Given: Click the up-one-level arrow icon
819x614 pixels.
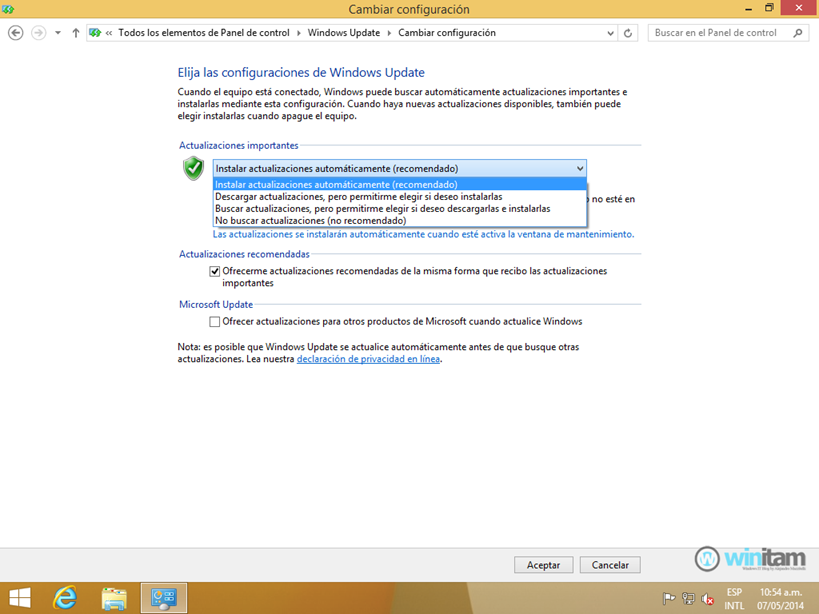Looking at the screenshot, I should click(77, 32).
